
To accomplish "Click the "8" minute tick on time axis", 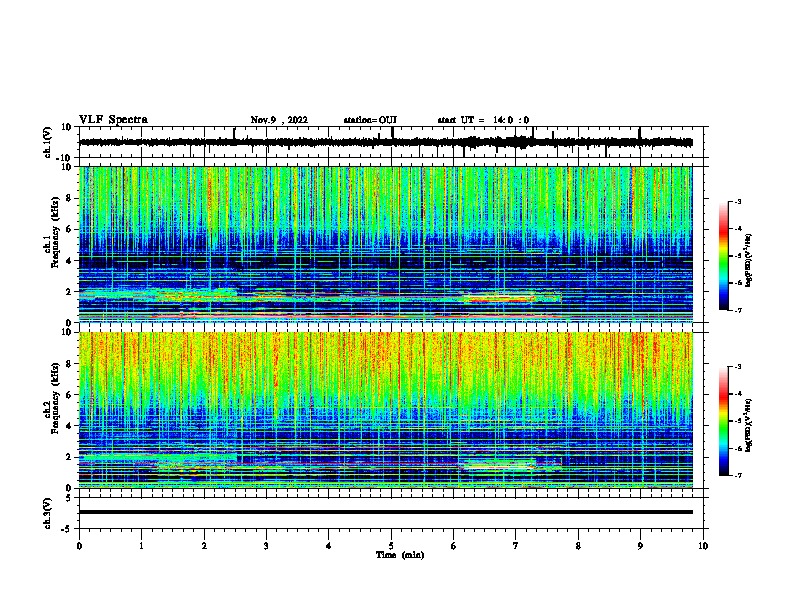I will (578, 546).
